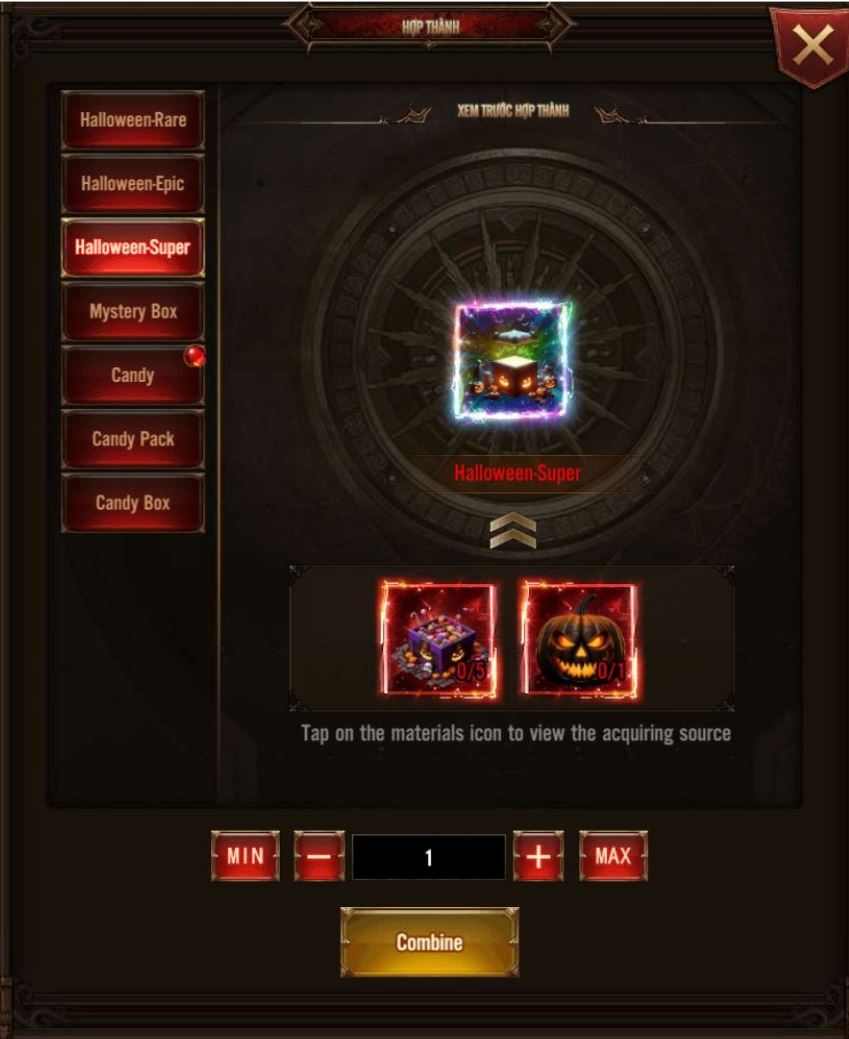Viewport: 849px width, 1039px height.
Task: Tap the red notification dot on Candy
Action: click(194, 356)
